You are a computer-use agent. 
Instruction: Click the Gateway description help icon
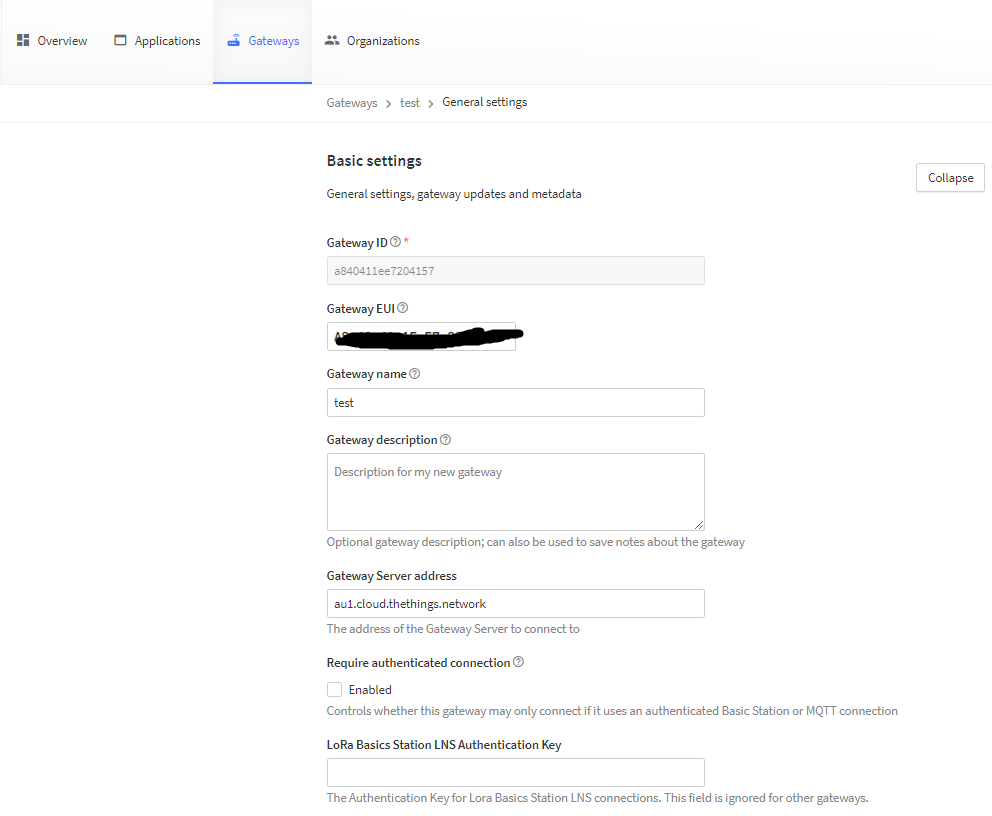click(445, 439)
